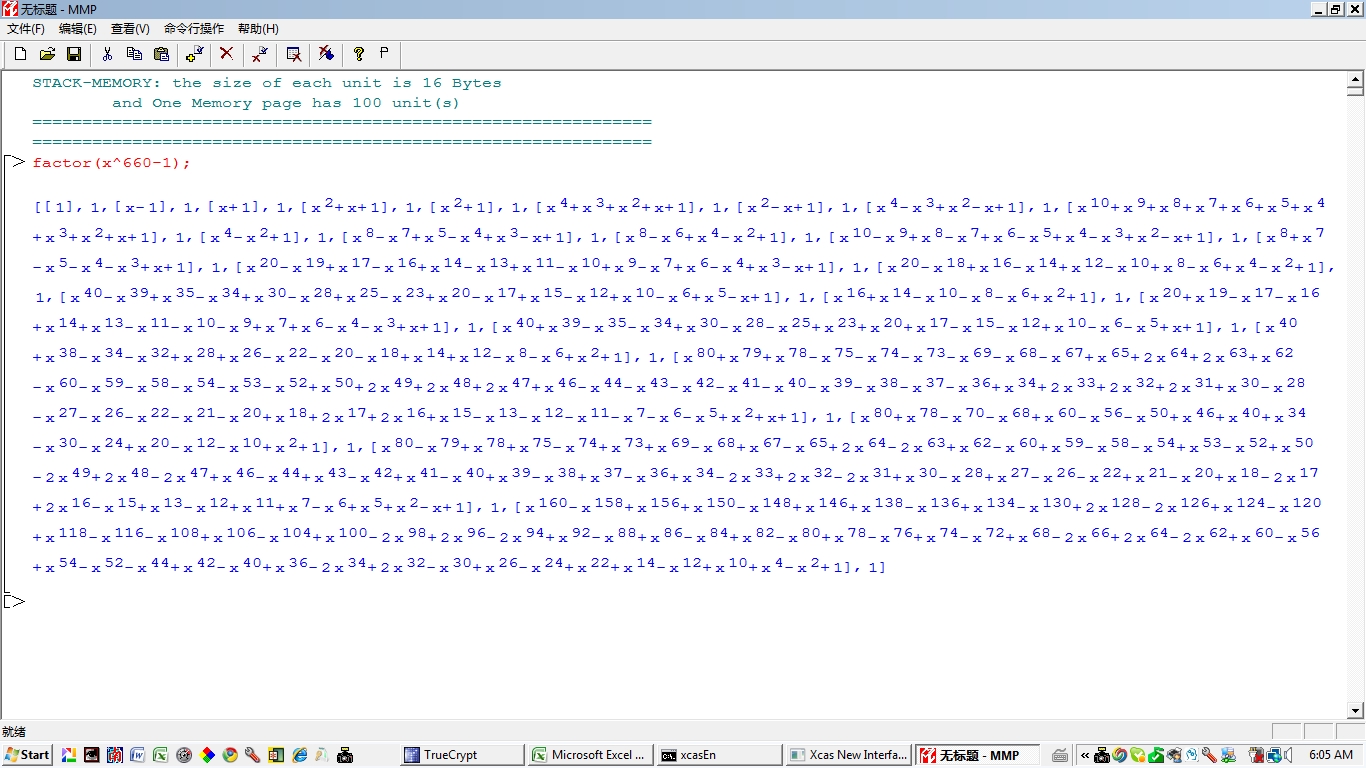The width and height of the screenshot is (1366, 768).
Task: Click the Paste clipboard icon
Action: point(161,54)
